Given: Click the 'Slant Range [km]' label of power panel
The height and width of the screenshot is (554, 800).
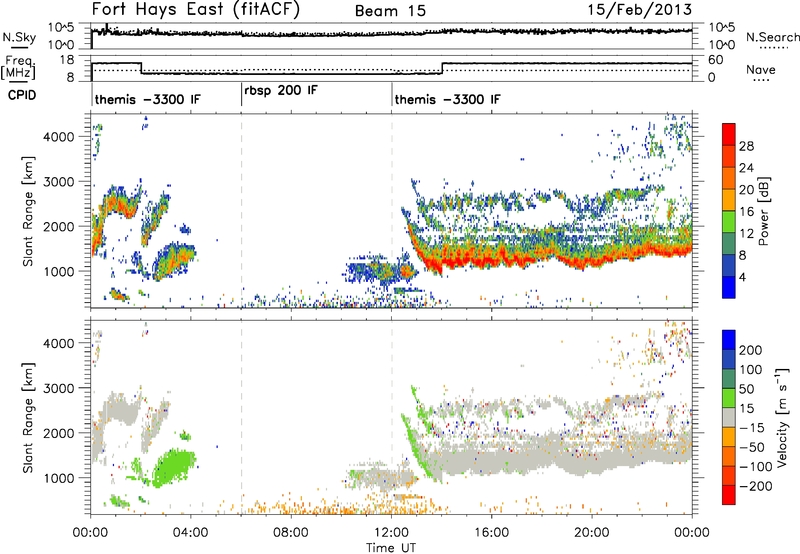Looking at the screenshot, I should pos(28,211).
